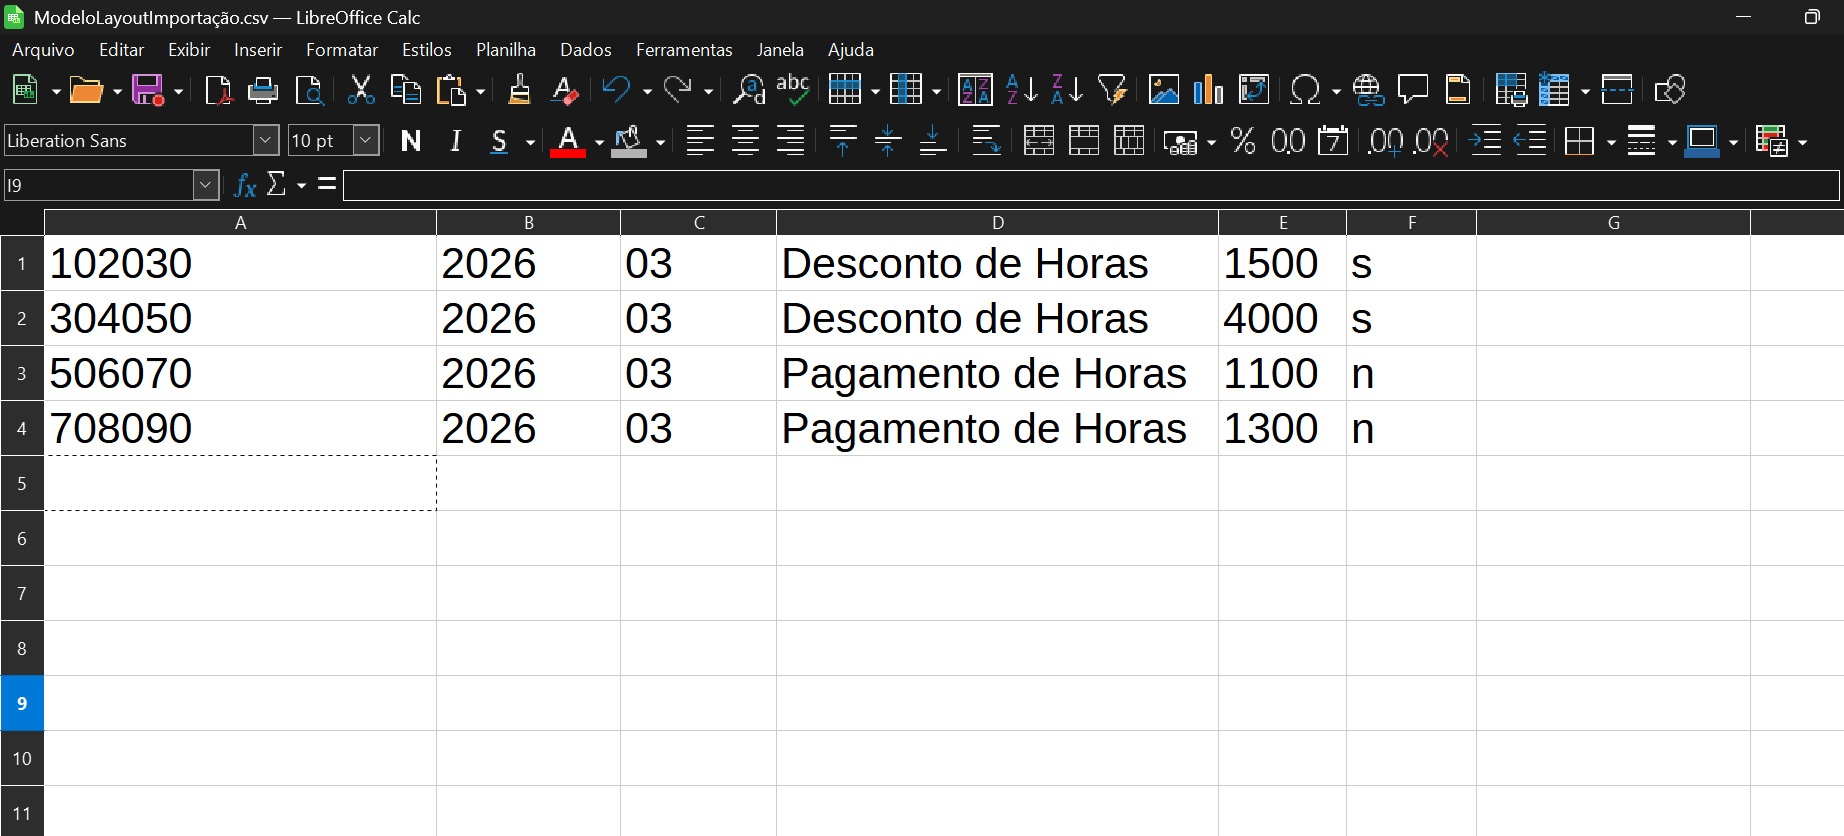The height and width of the screenshot is (836, 1844).
Task: Click the Formula equals button
Action: (327, 185)
